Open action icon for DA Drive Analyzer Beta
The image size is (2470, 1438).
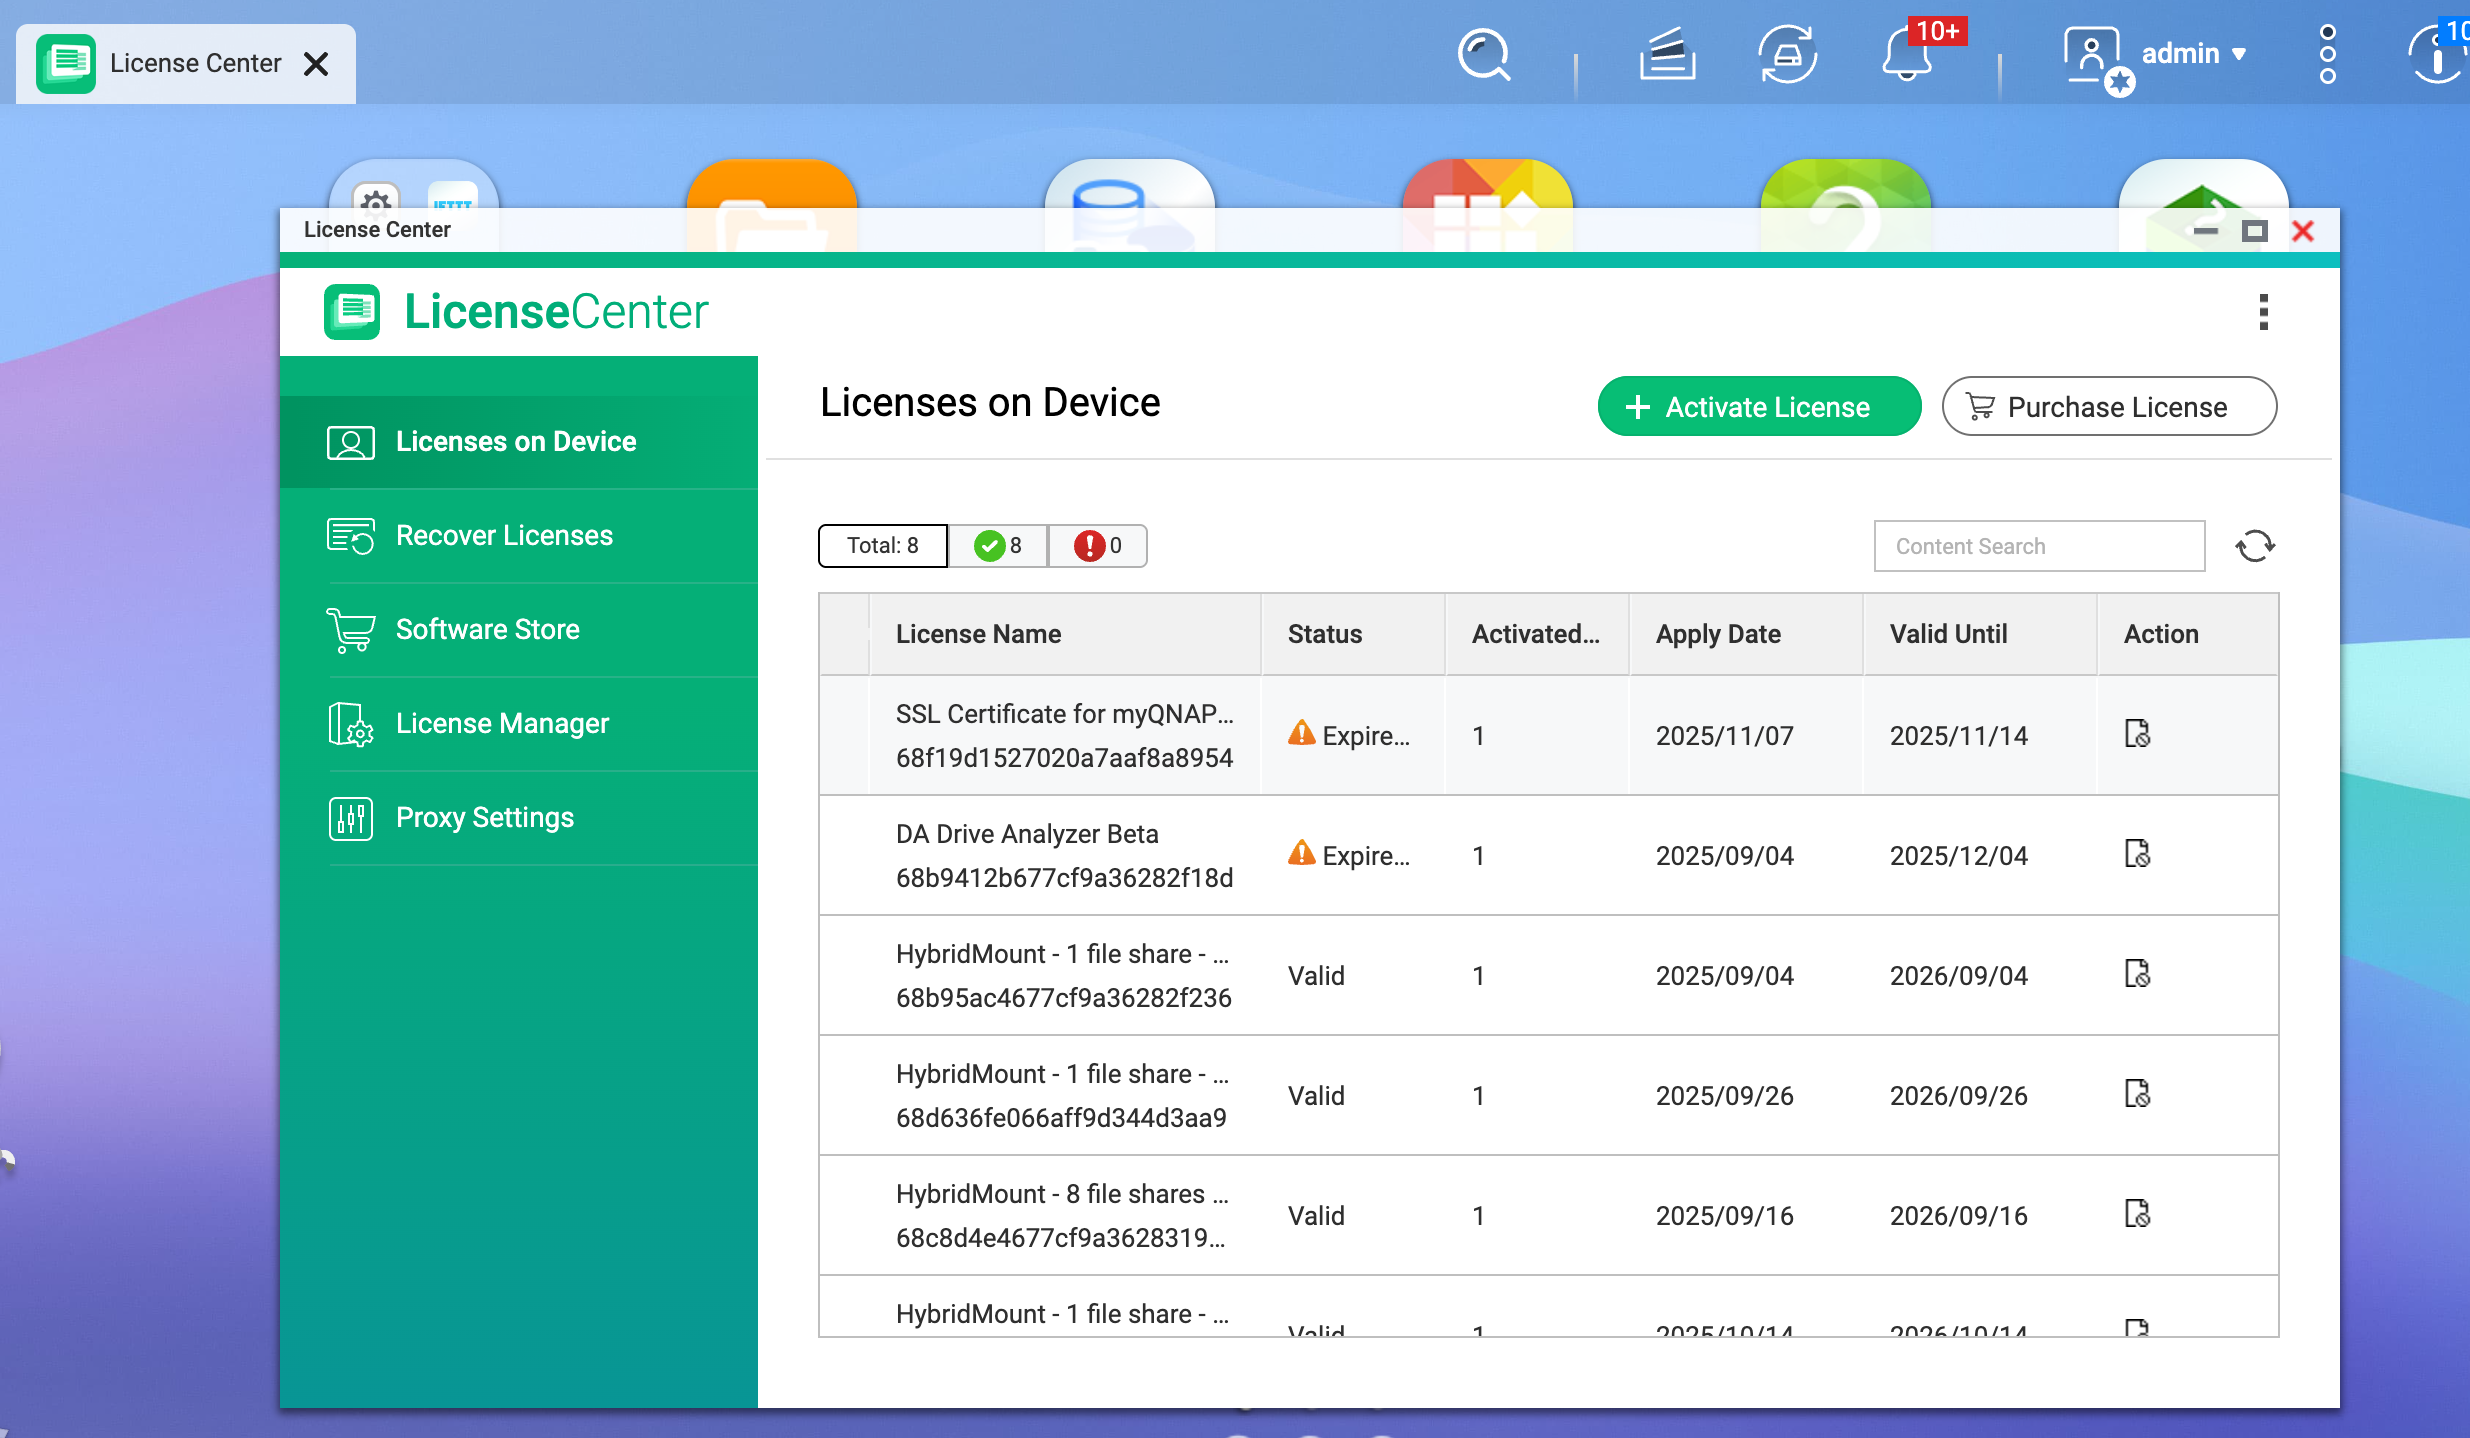pos(2137,854)
